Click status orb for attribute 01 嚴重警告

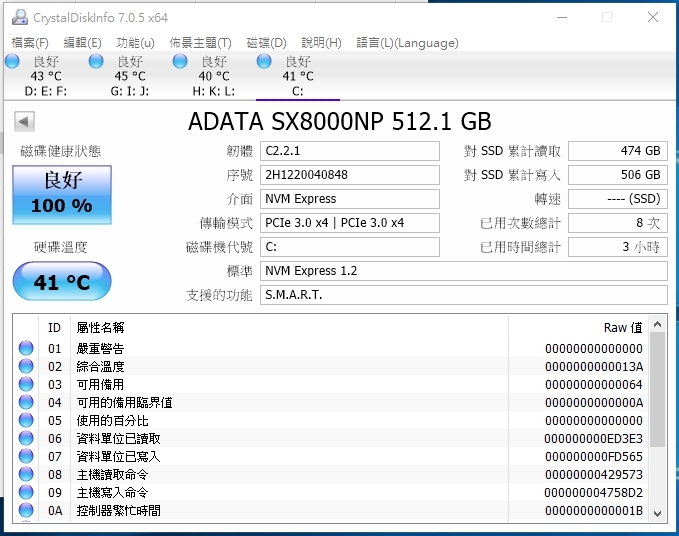(x=26, y=348)
